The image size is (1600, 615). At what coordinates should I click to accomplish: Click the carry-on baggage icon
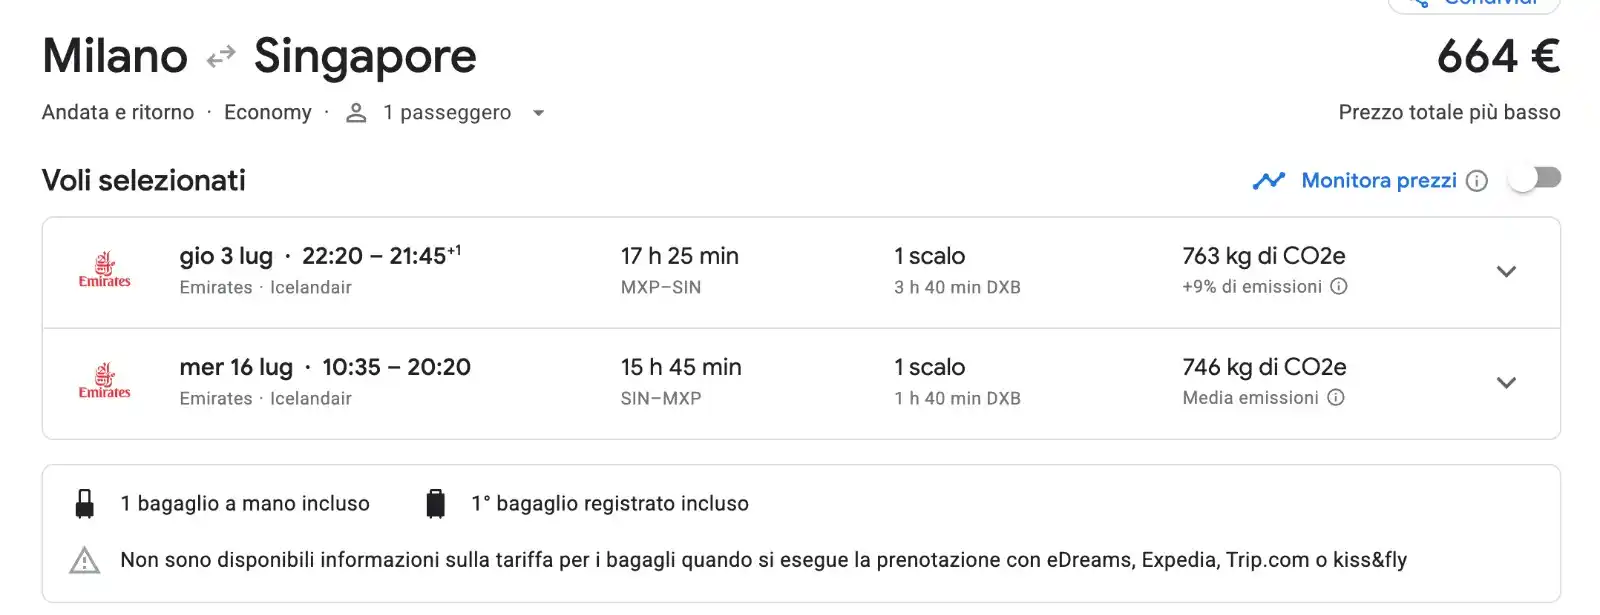pyautogui.click(x=85, y=504)
